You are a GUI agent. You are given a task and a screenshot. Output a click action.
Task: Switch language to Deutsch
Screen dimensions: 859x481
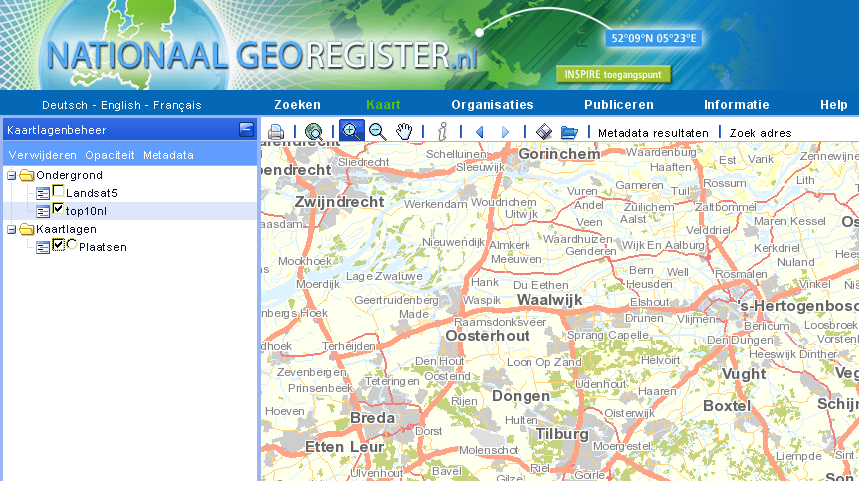click(65, 105)
